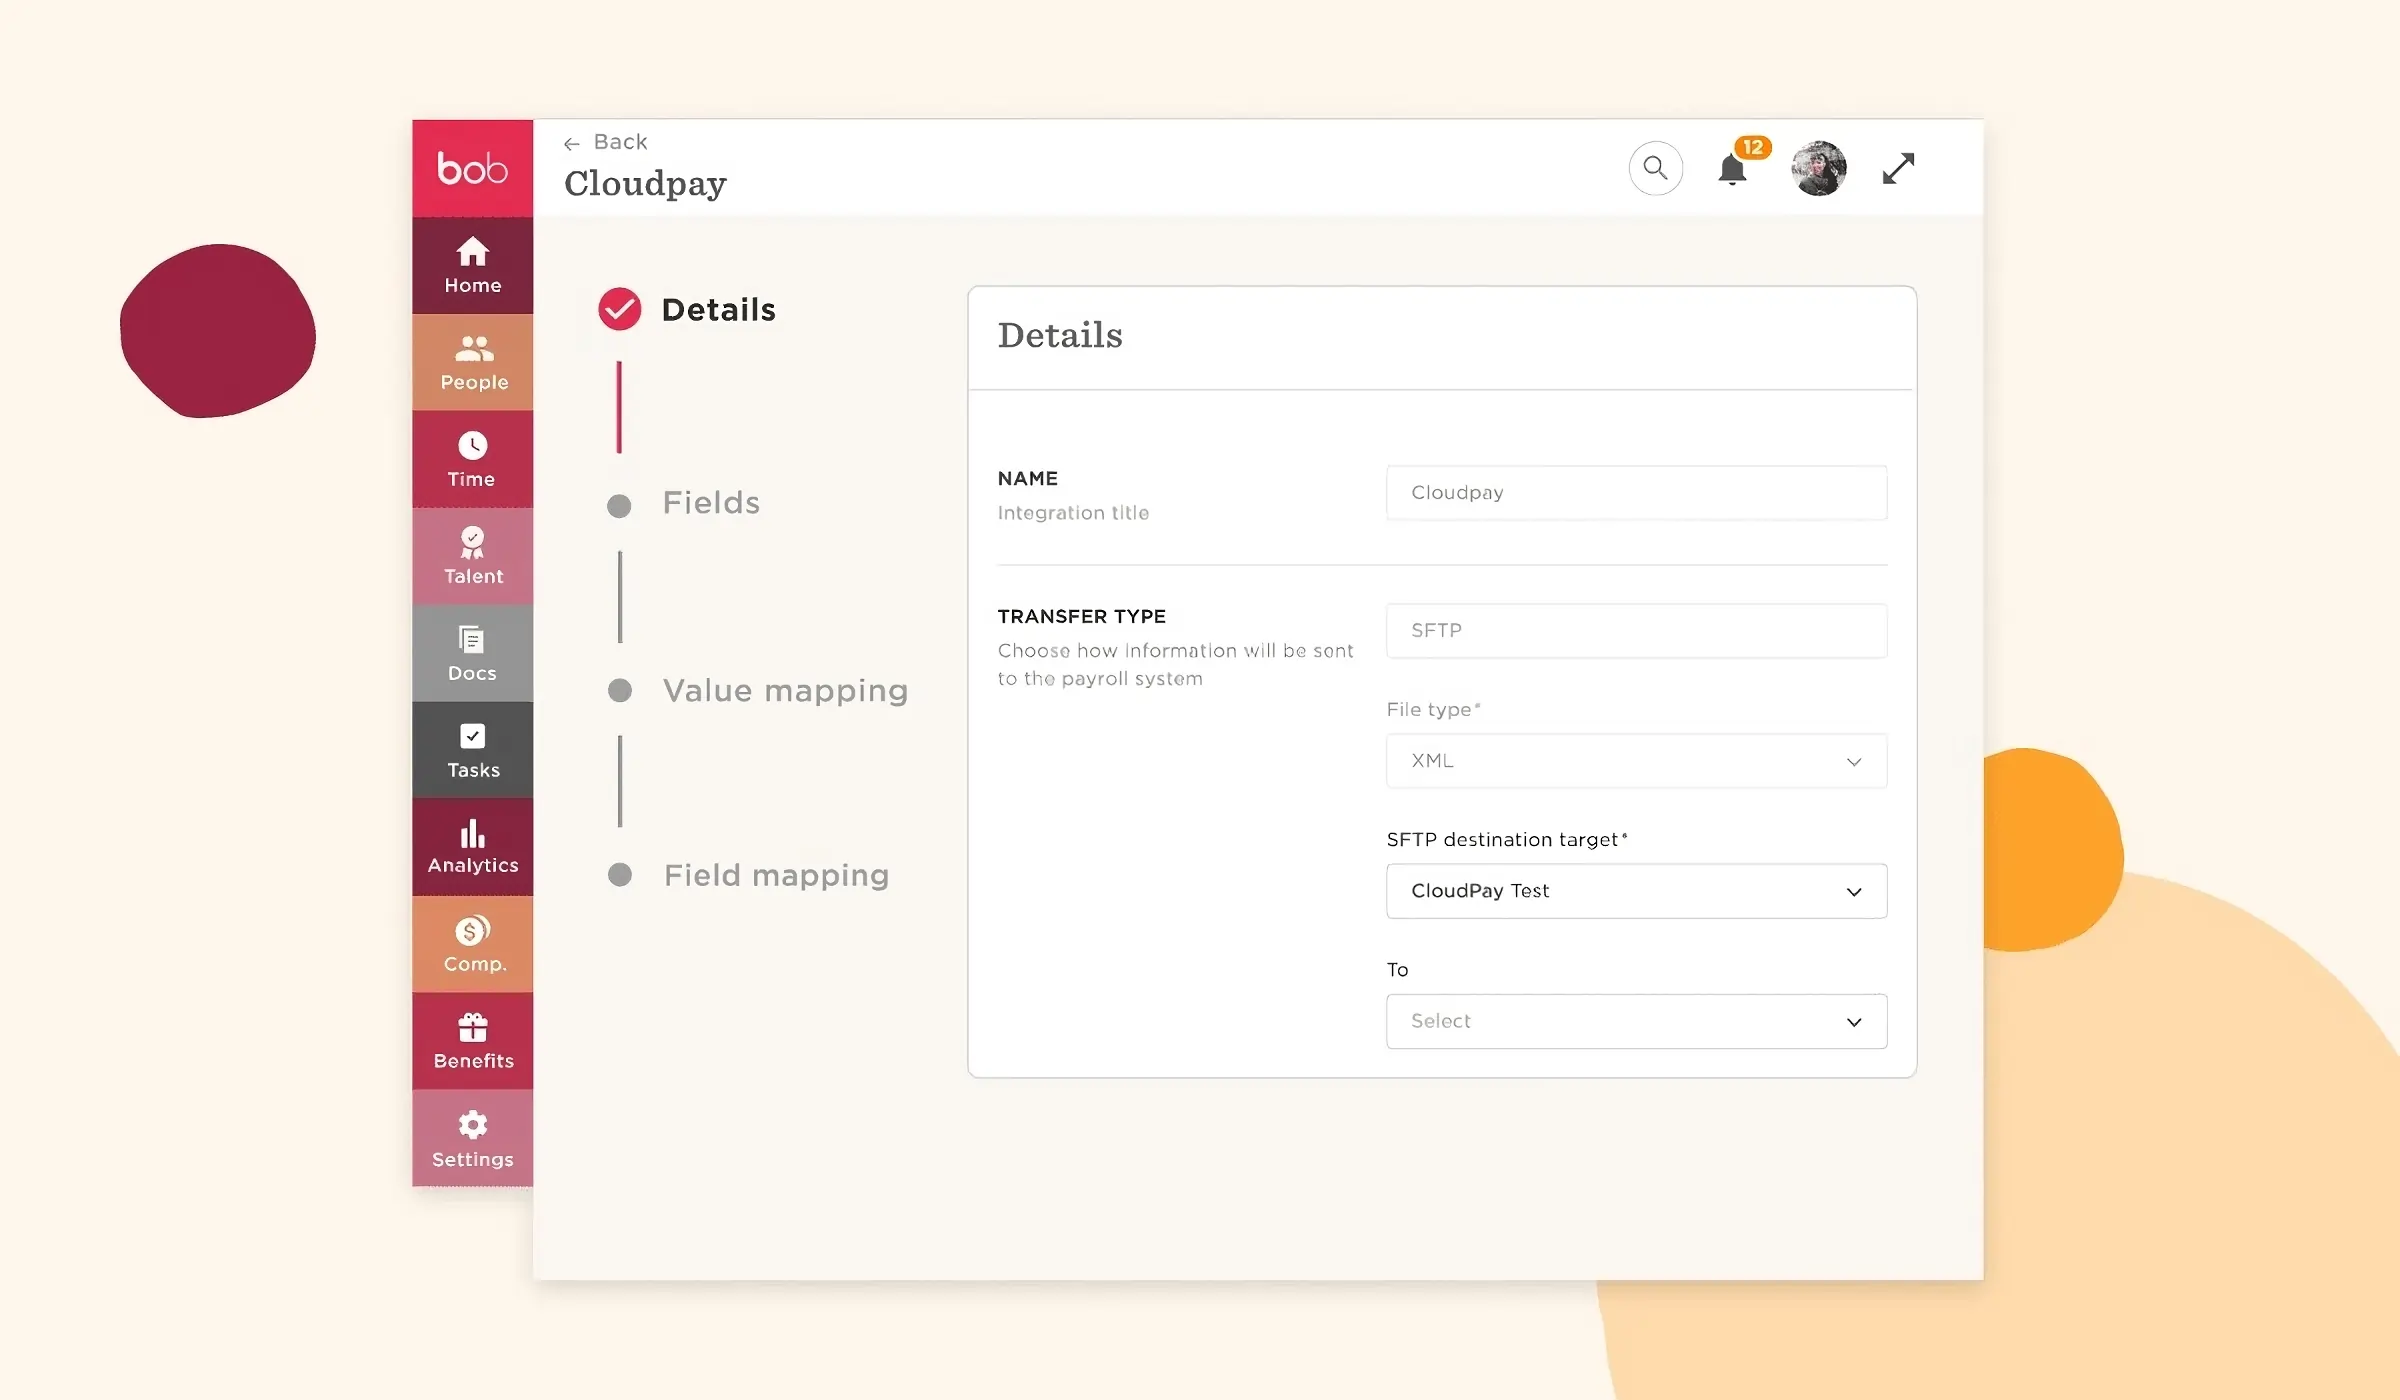The image size is (2400, 1400).
Task: Click the bob logo in sidebar
Action: [x=472, y=168]
